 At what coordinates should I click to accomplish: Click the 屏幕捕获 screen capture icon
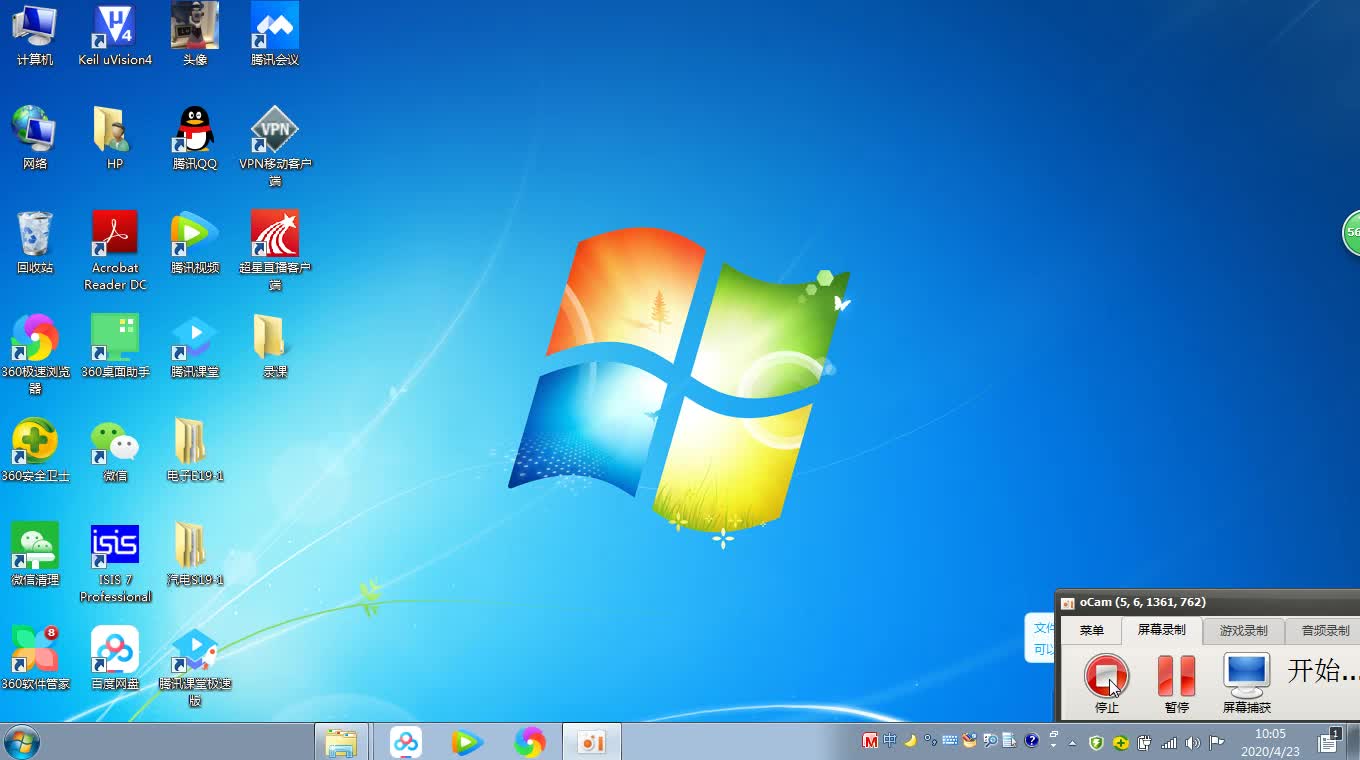pyautogui.click(x=1247, y=684)
